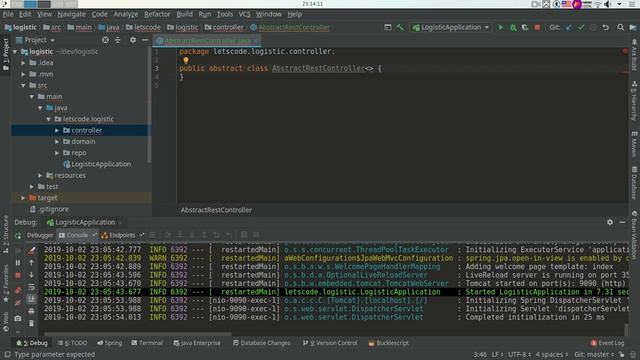Screen dimensions: 640x360
Task: Click View Breakpoints icon in Debug panel
Action: click(18, 290)
